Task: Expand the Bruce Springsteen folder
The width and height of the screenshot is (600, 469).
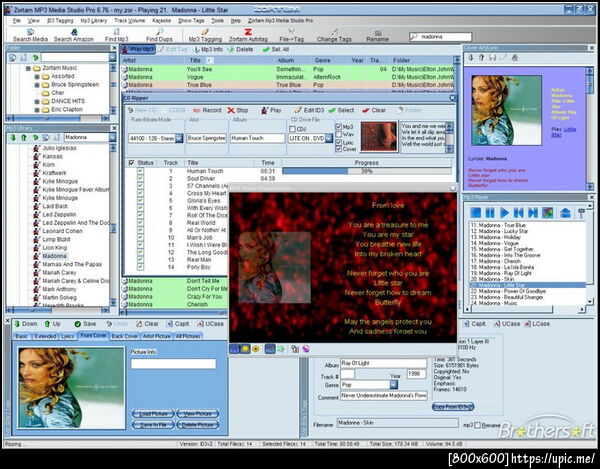Action: [x=37, y=85]
